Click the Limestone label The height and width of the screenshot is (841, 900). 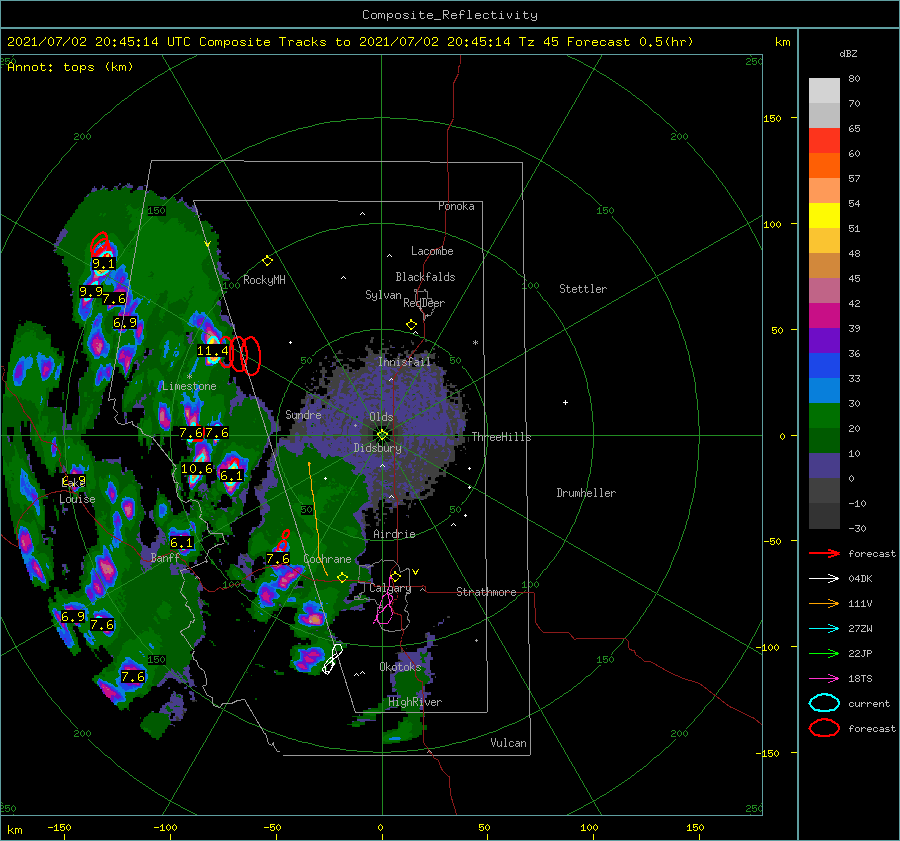(x=189, y=386)
